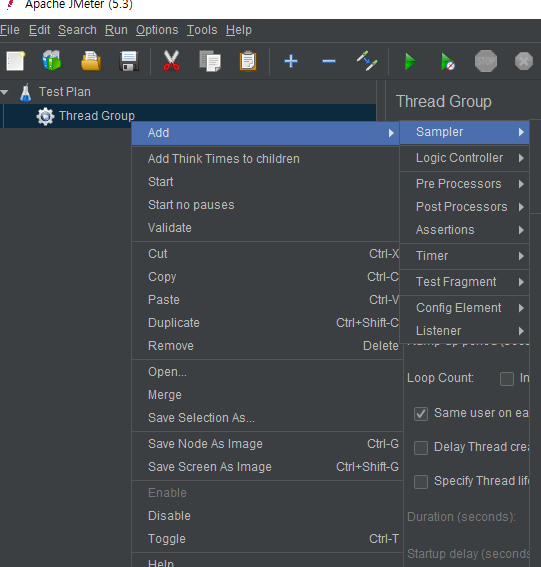541x567 pixels.
Task: Collapse the Test Plan tree node
Action: [x=5, y=92]
